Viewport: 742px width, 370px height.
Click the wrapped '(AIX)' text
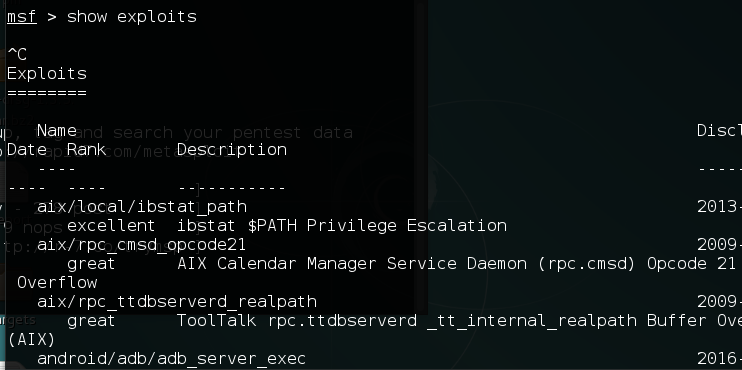click(32, 339)
